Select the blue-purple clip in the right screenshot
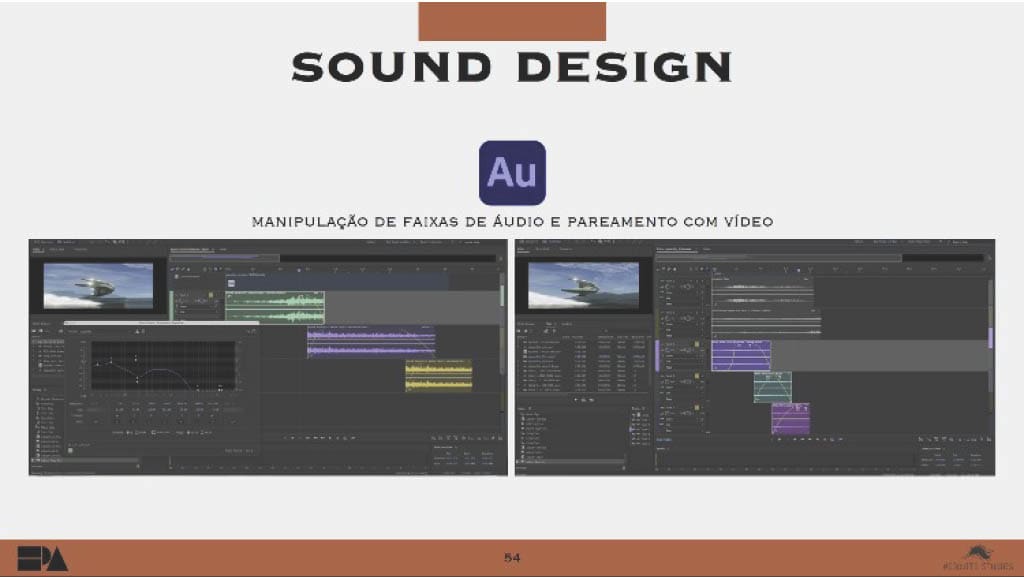This screenshot has height=577, width=1024. click(x=741, y=356)
